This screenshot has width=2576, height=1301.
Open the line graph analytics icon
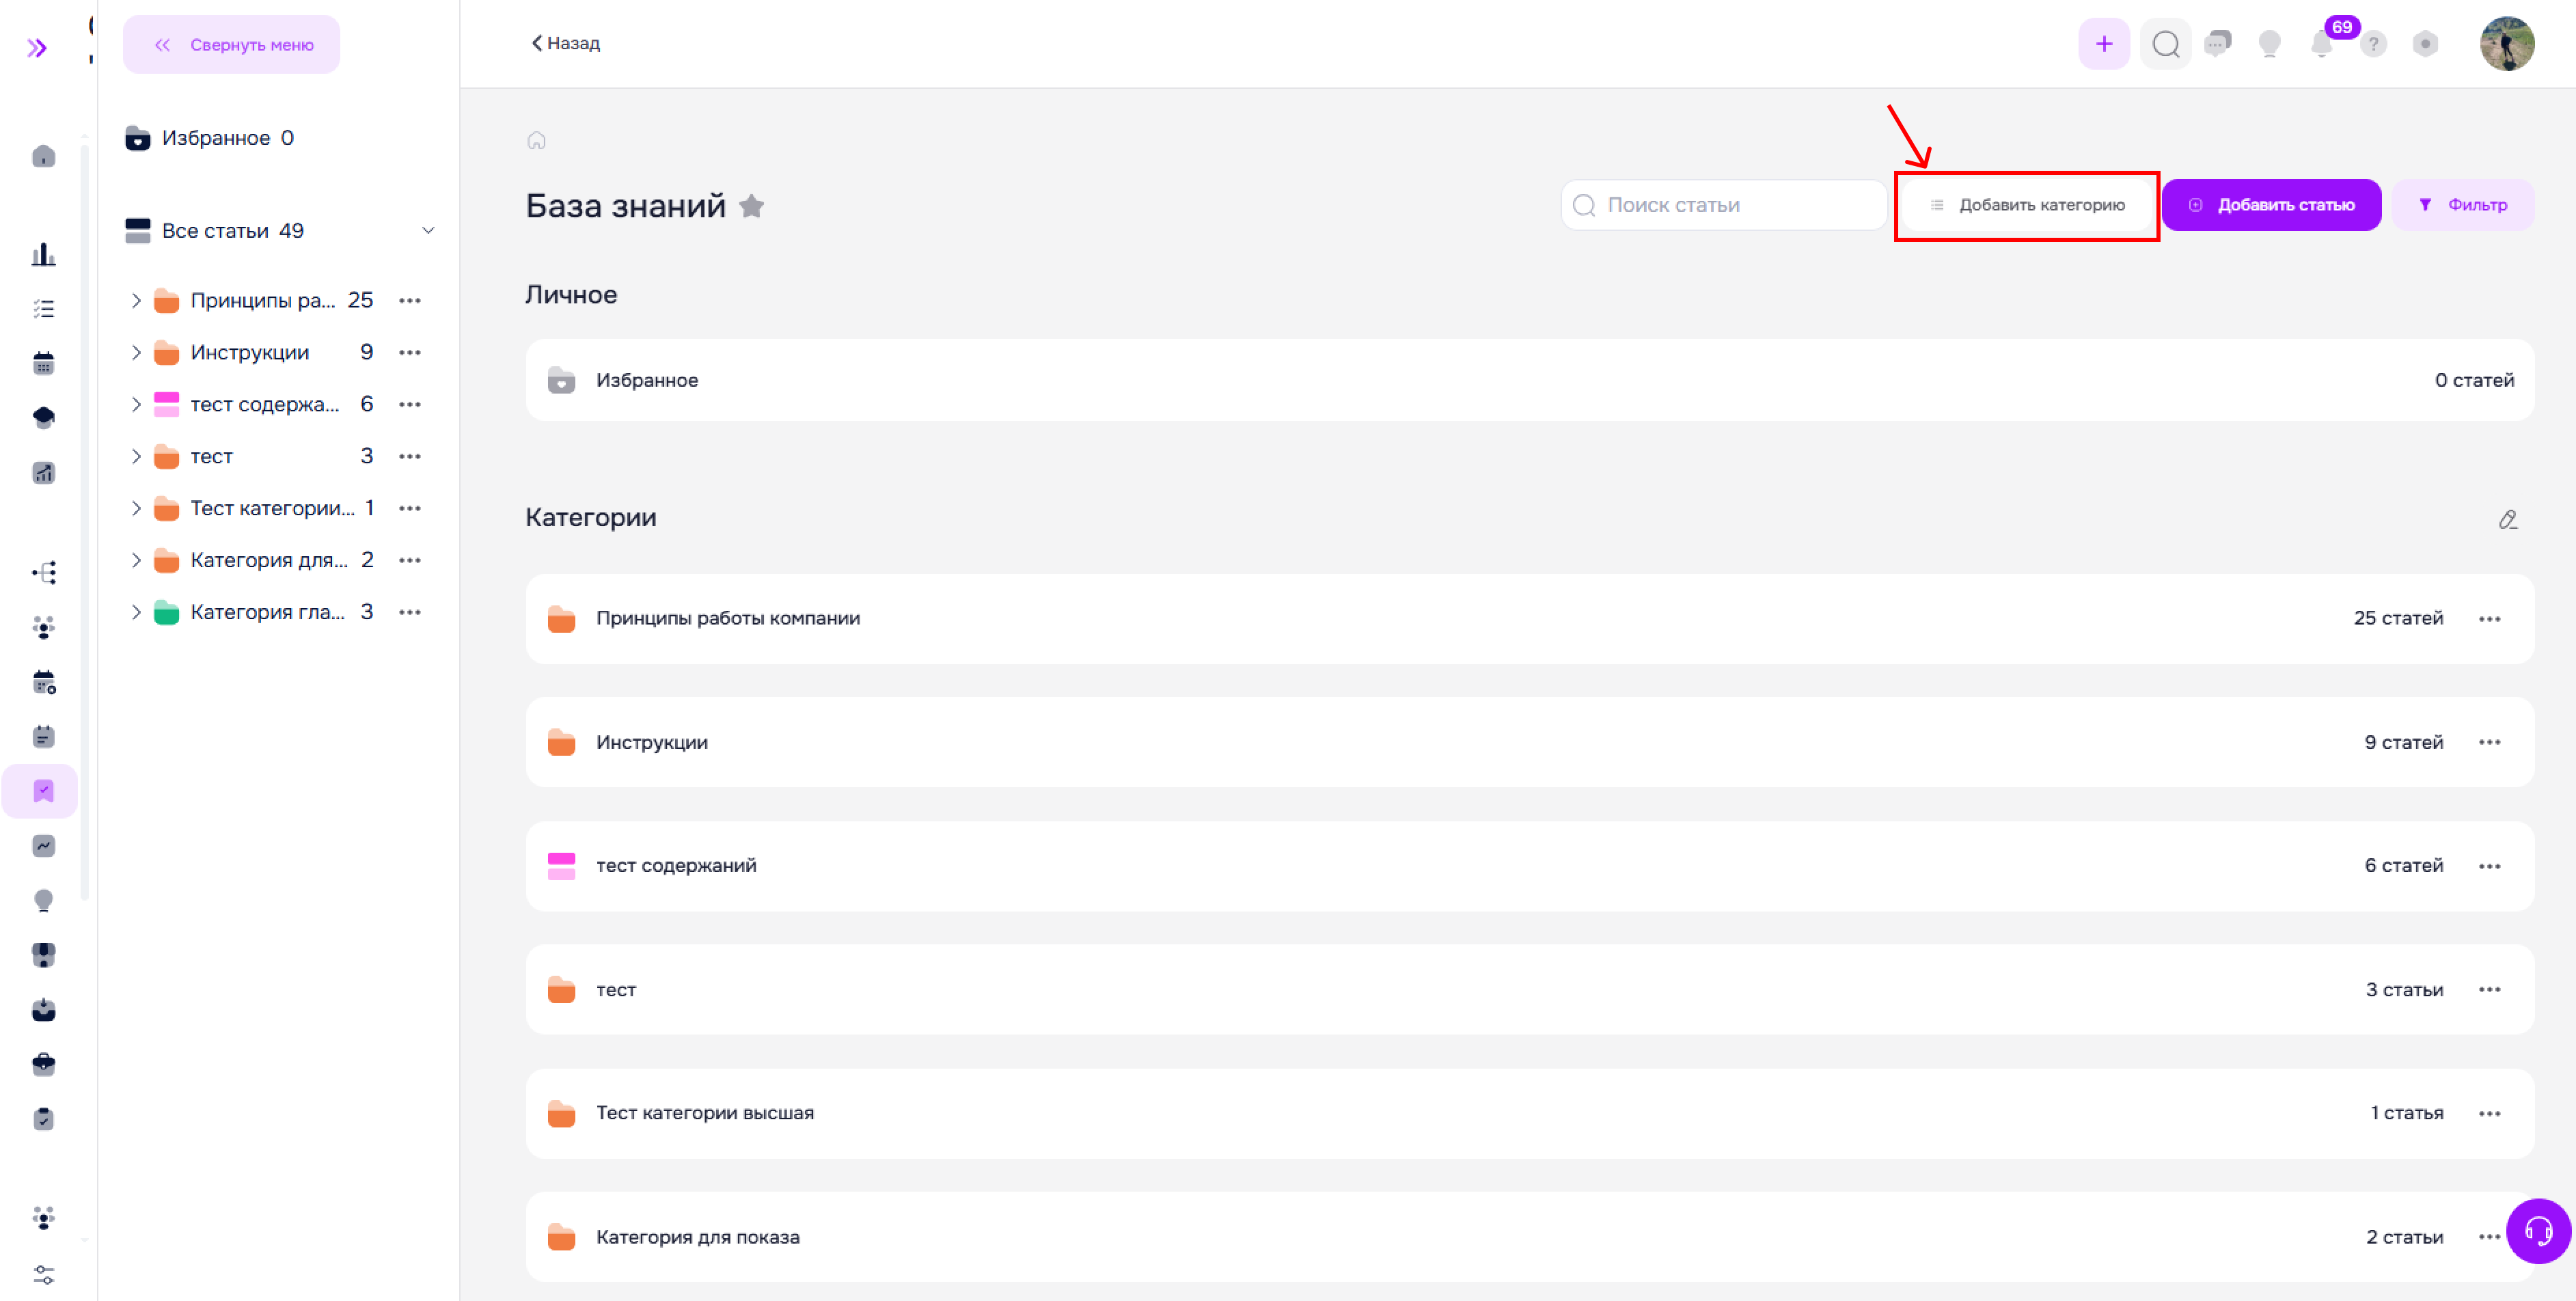pos(43,846)
